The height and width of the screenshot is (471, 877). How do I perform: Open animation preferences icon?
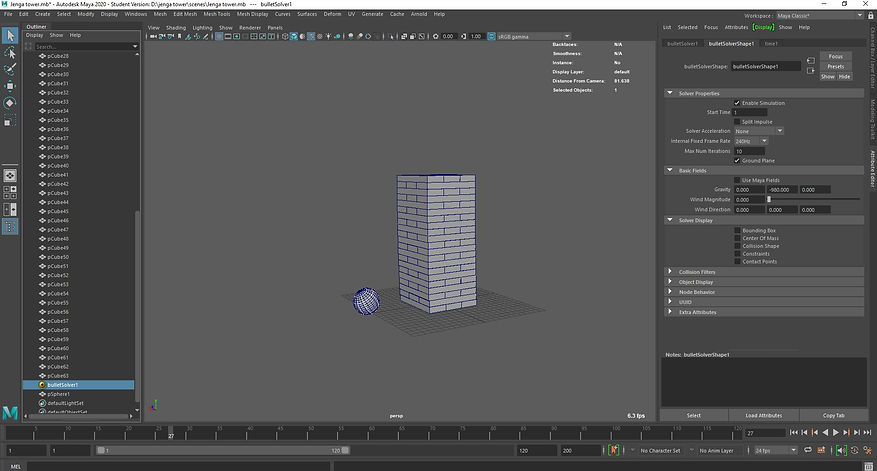(867, 450)
